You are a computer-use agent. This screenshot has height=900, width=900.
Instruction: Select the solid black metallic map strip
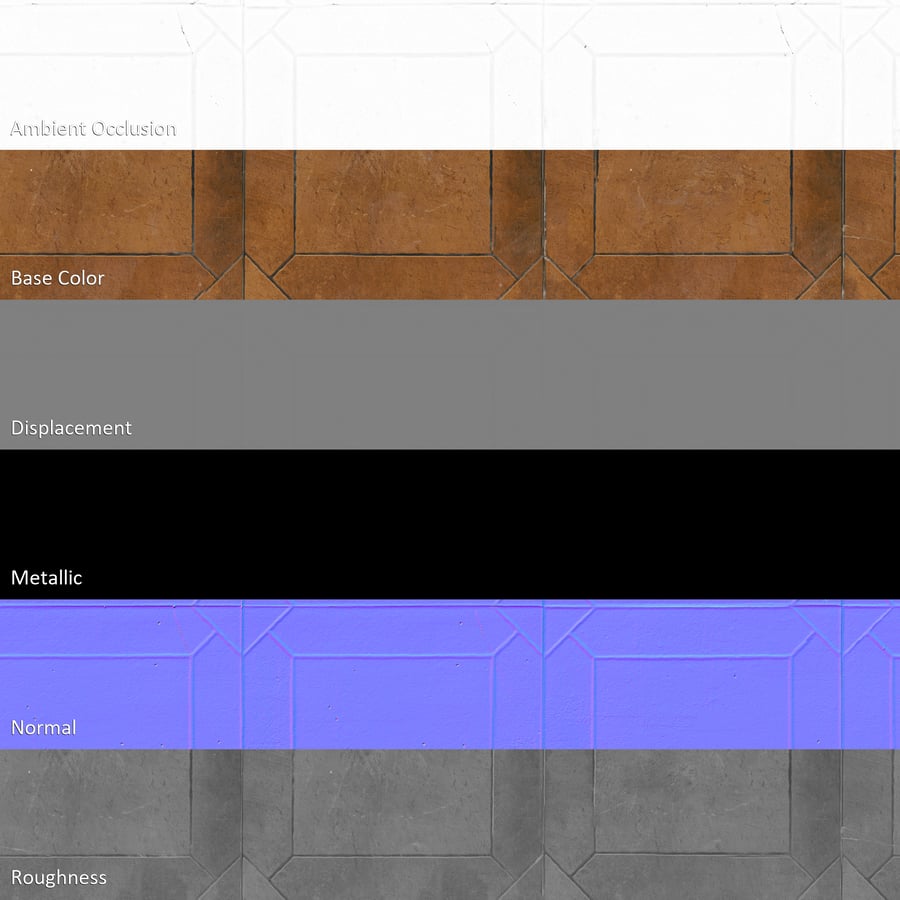click(x=450, y=525)
